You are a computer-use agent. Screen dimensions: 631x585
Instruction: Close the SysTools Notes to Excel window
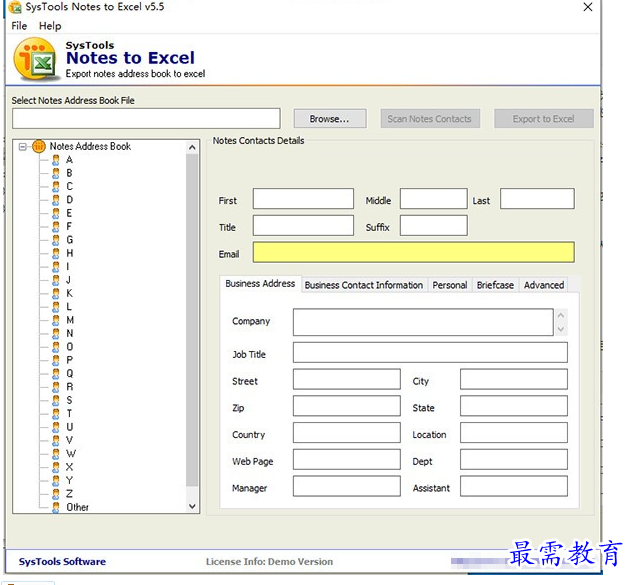[588, 7]
